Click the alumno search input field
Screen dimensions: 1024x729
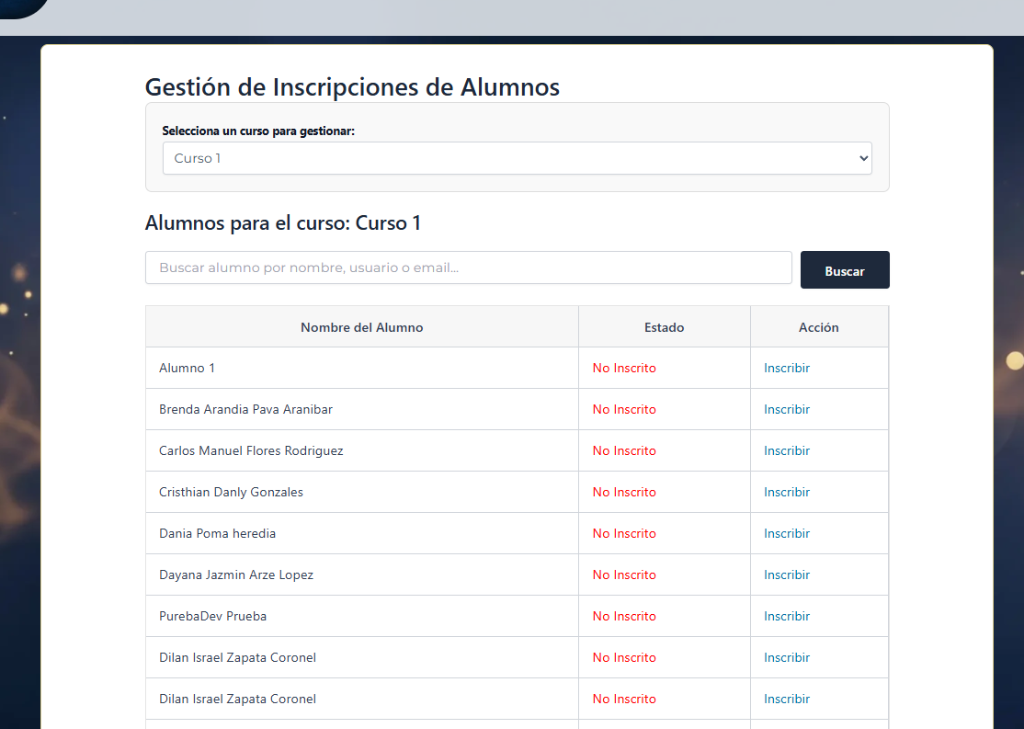click(x=468, y=267)
